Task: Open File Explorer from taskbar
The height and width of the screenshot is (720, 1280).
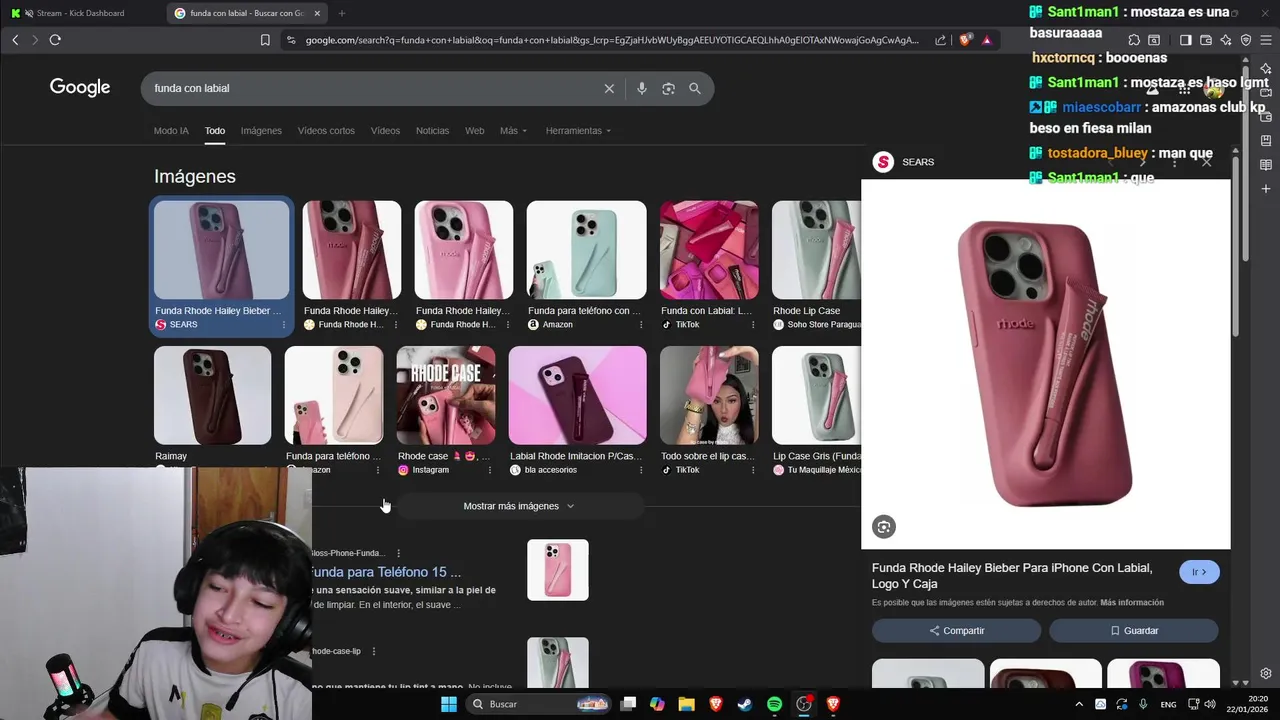Action: coord(686,704)
